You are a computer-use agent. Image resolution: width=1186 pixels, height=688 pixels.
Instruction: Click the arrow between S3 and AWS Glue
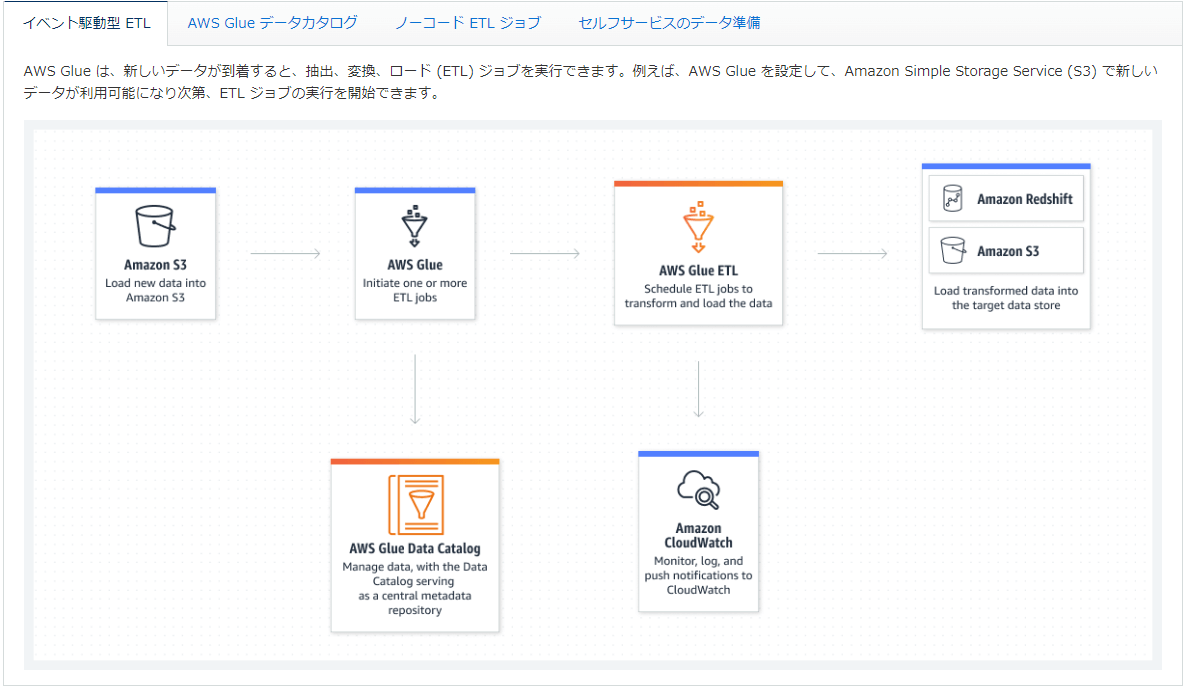(283, 253)
